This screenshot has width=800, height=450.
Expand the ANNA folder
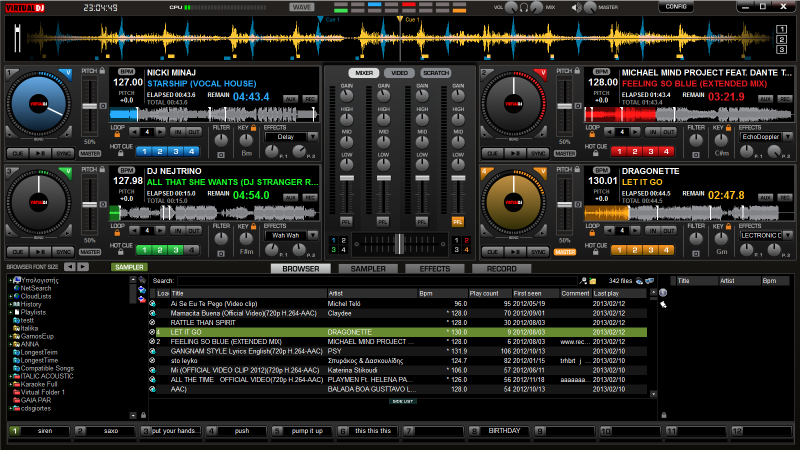(10, 344)
